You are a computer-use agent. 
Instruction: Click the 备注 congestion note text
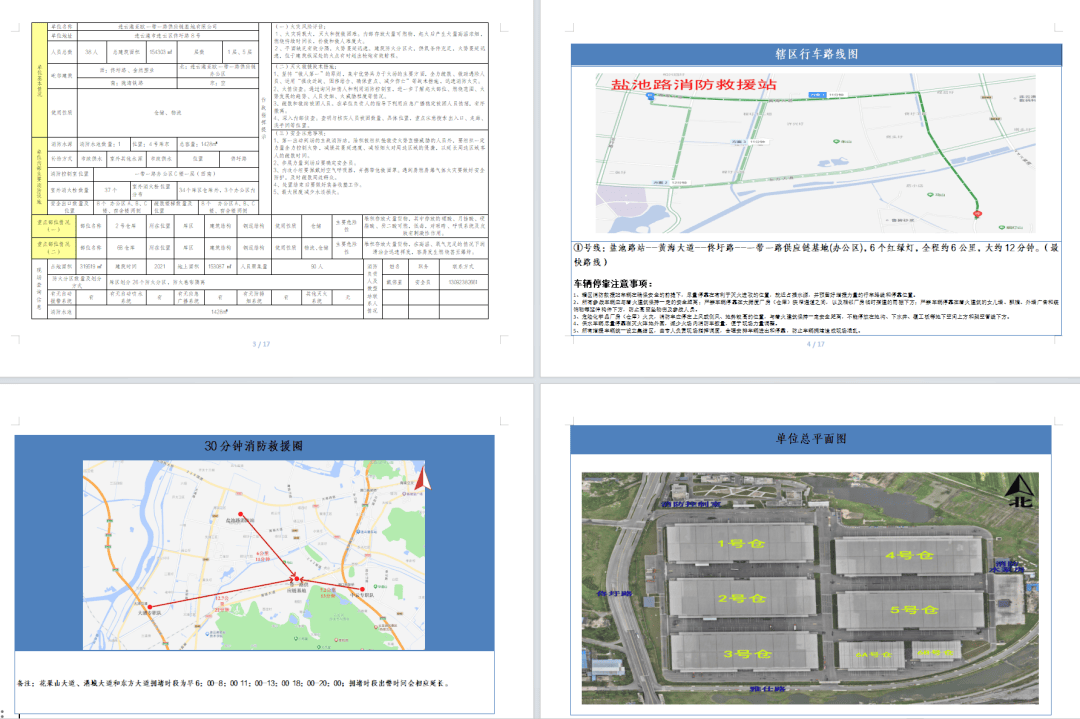(234, 683)
